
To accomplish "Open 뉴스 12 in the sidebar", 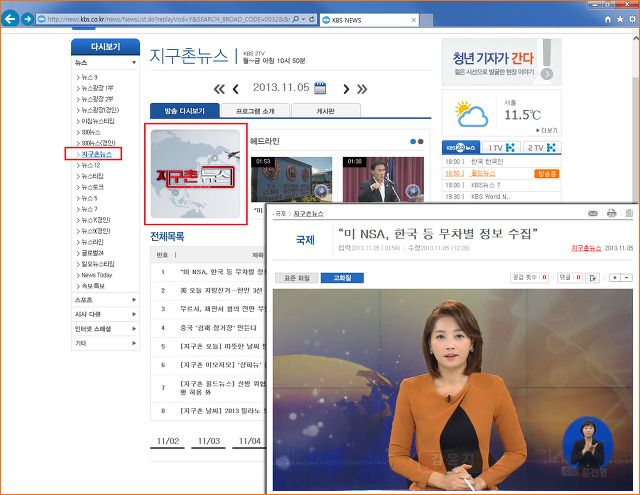I will tap(91, 165).
